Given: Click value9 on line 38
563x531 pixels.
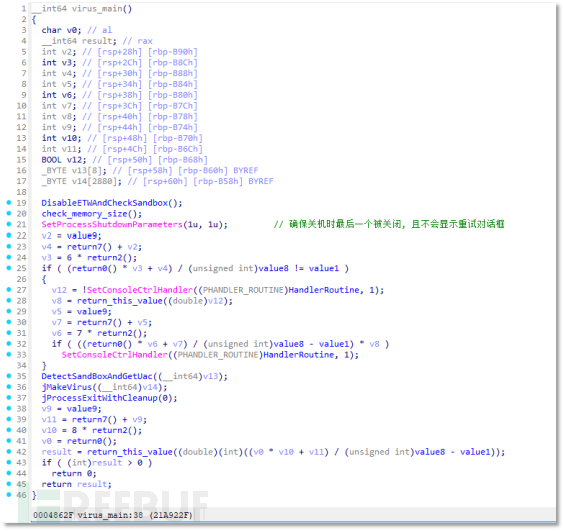Looking at the screenshot, I should 82,409.
